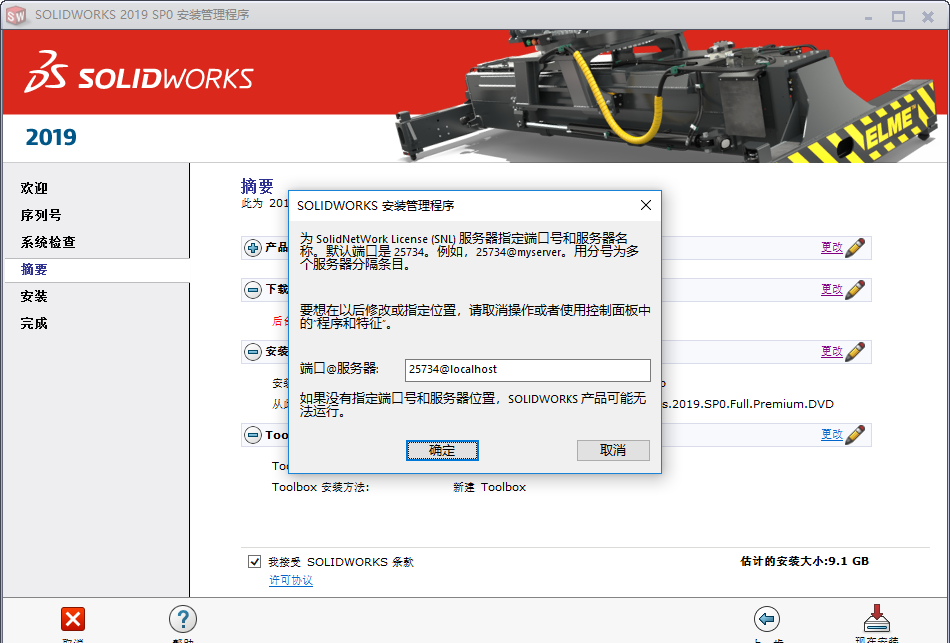
Task: Select 欢迎 in the left sidebar
Action: click(x=34, y=188)
